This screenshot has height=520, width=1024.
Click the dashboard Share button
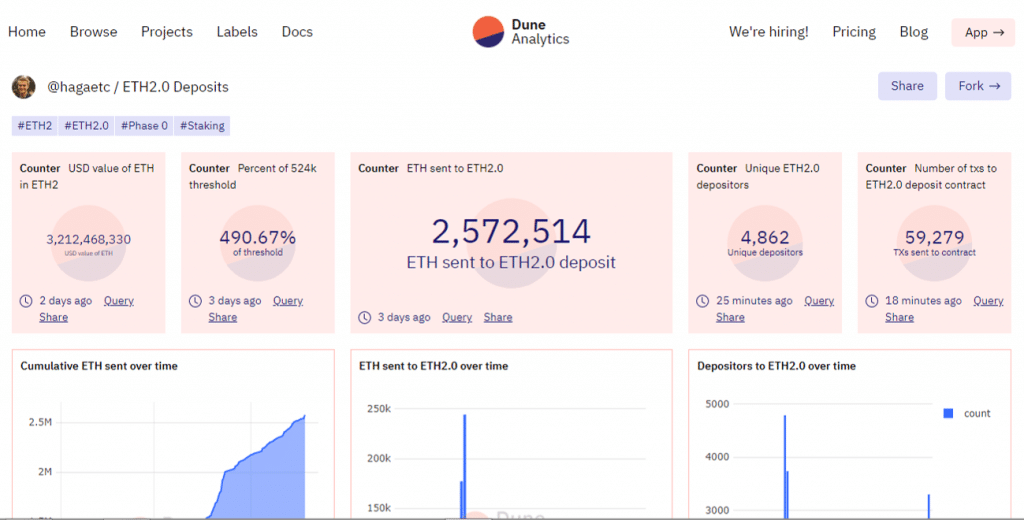907,86
